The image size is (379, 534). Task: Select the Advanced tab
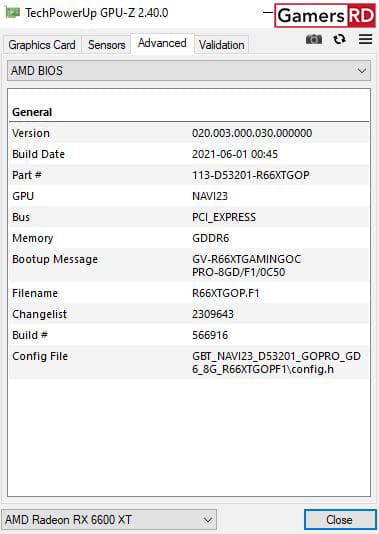click(162, 43)
